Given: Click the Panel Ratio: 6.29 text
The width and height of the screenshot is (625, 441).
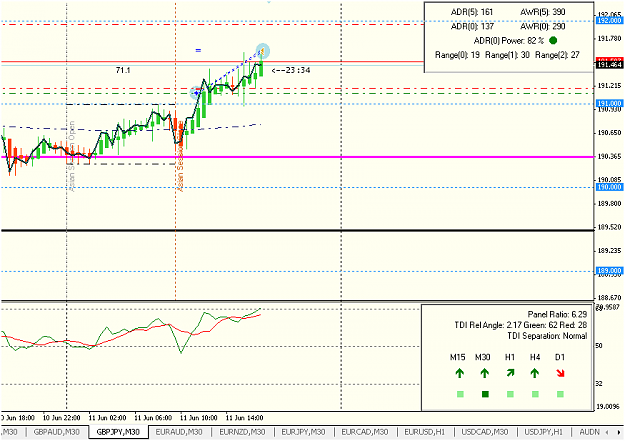Looking at the screenshot, I should [557, 315].
